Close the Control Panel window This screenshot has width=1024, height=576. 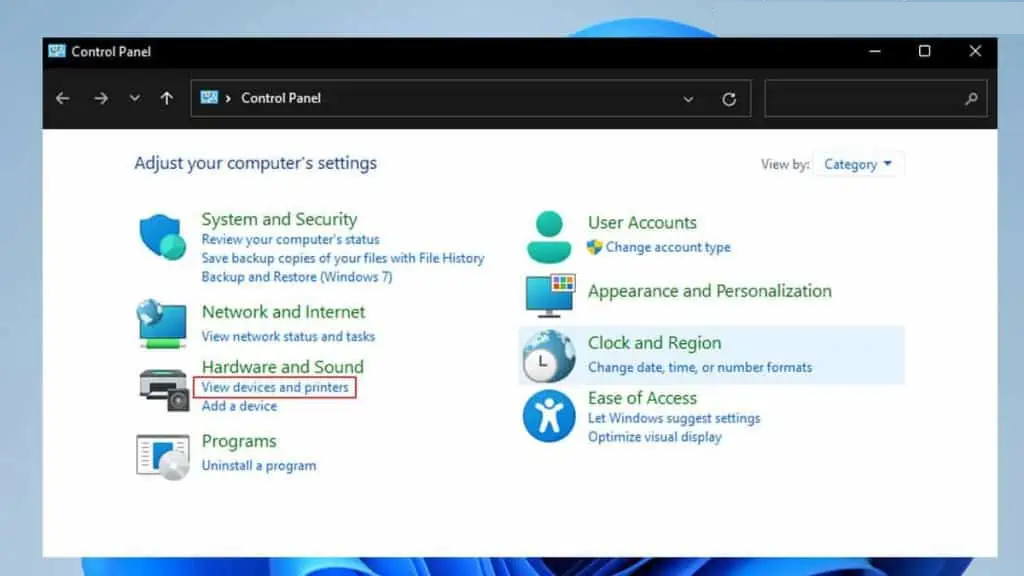click(x=975, y=52)
